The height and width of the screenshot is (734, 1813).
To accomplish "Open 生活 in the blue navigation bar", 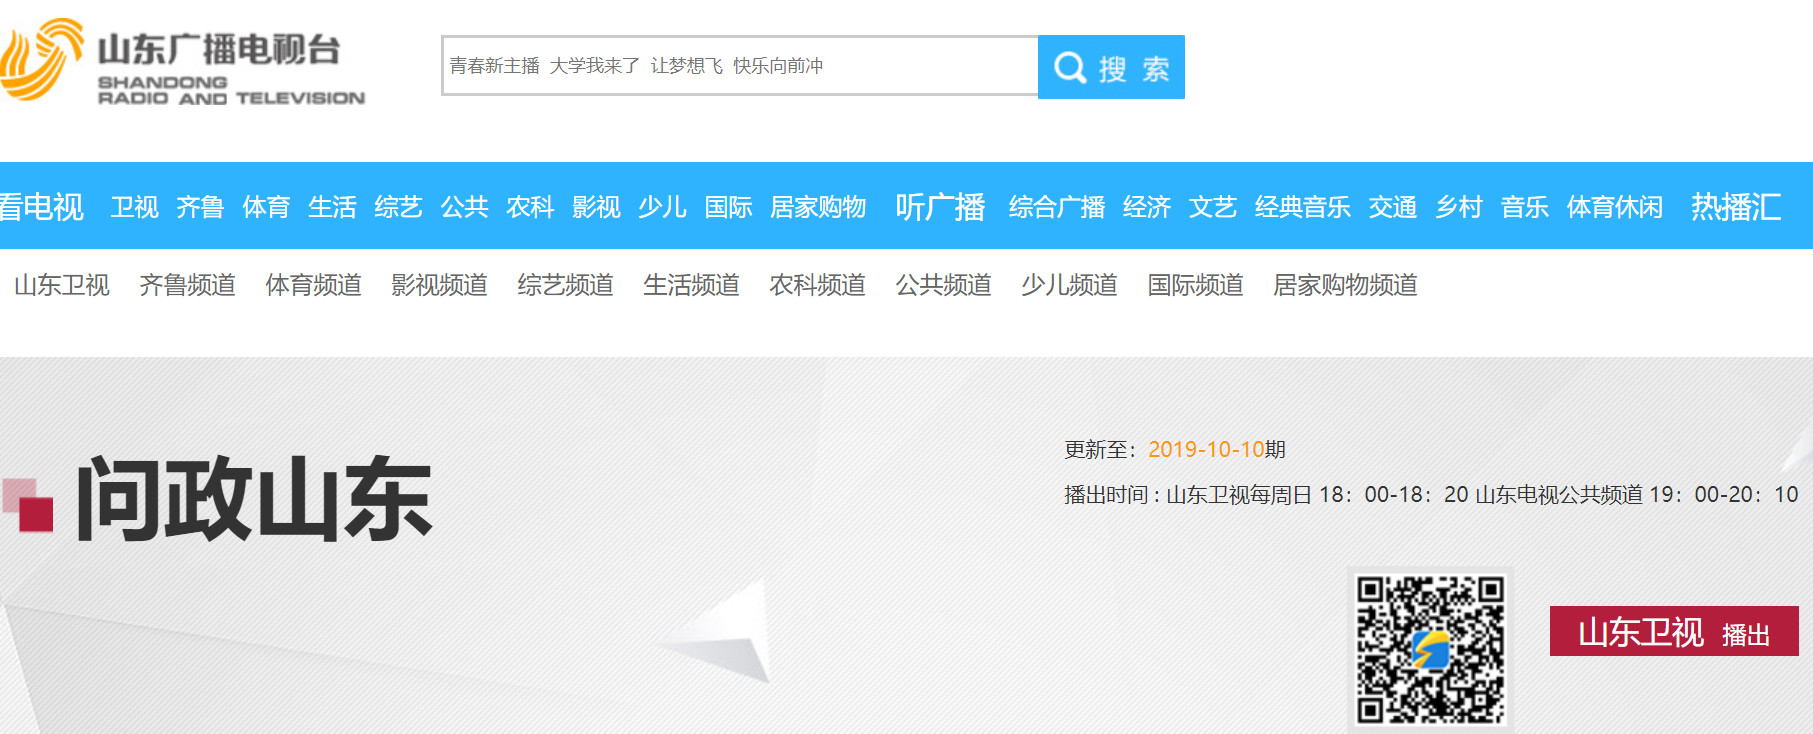I will point(332,207).
